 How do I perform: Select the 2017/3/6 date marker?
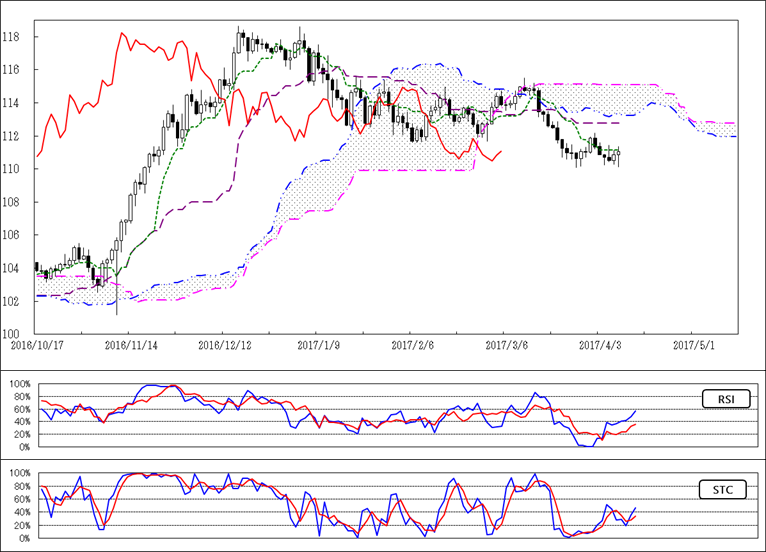click(x=504, y=344)
